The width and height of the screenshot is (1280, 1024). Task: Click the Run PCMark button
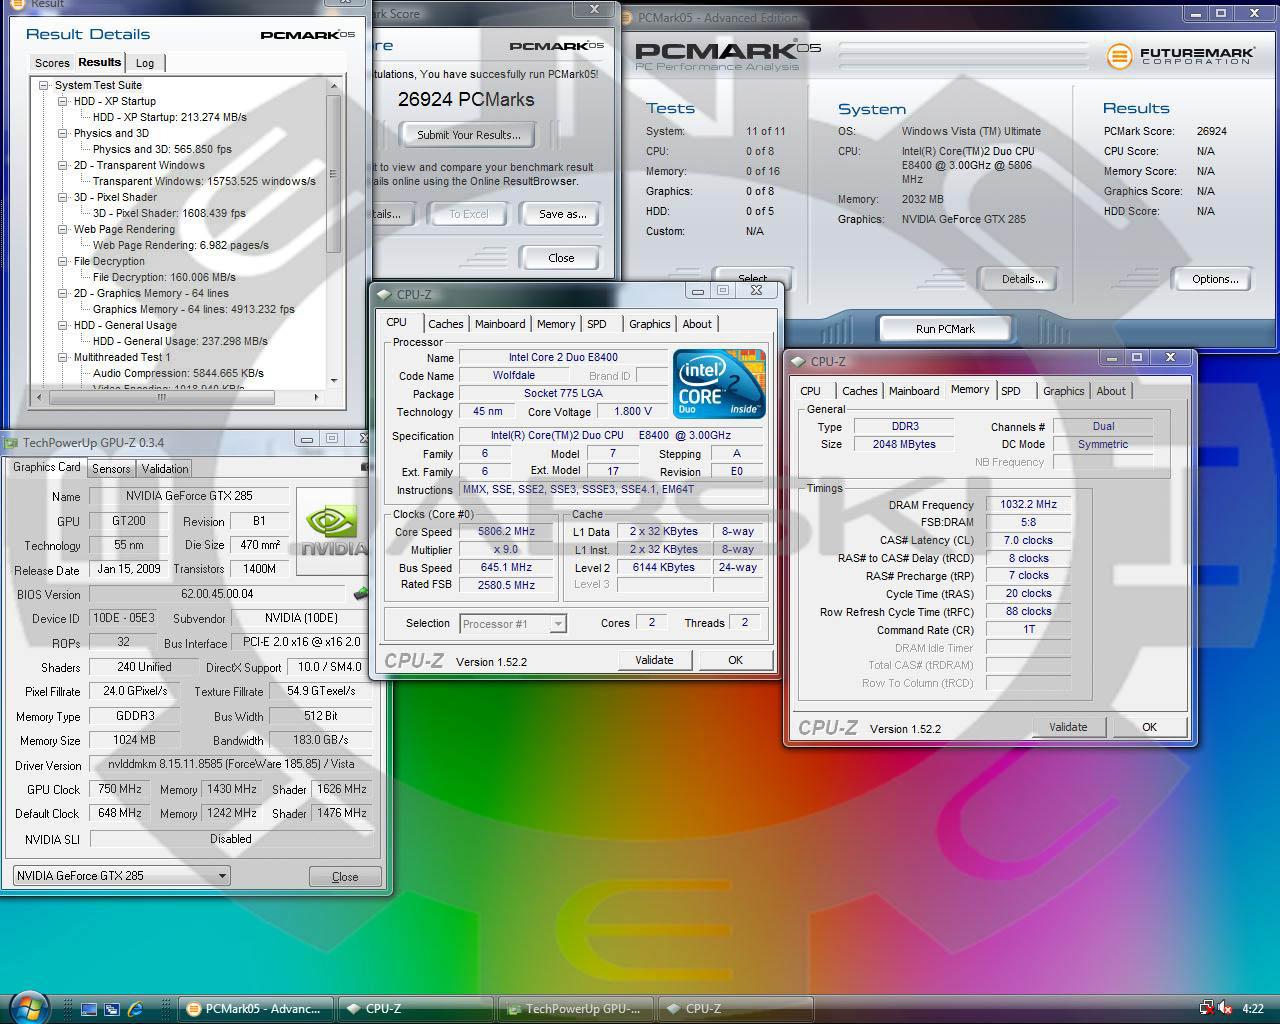coord(945,329)
